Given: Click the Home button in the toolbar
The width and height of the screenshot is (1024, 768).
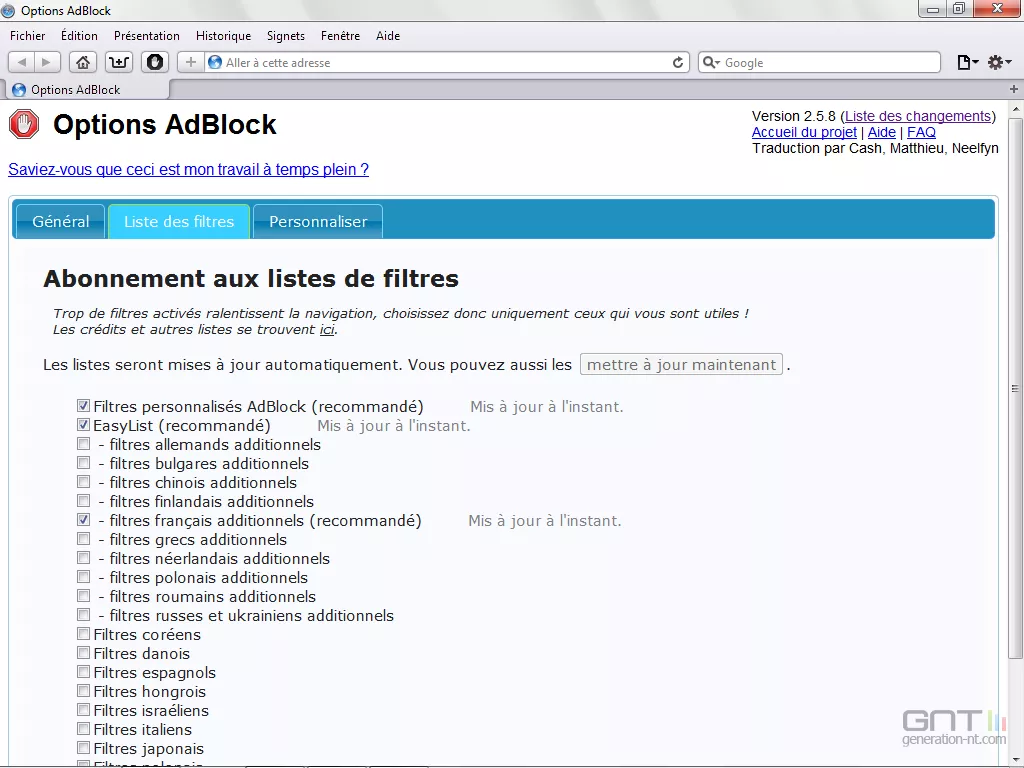Looking at the screenshot, I should click(x=83, y=62).
